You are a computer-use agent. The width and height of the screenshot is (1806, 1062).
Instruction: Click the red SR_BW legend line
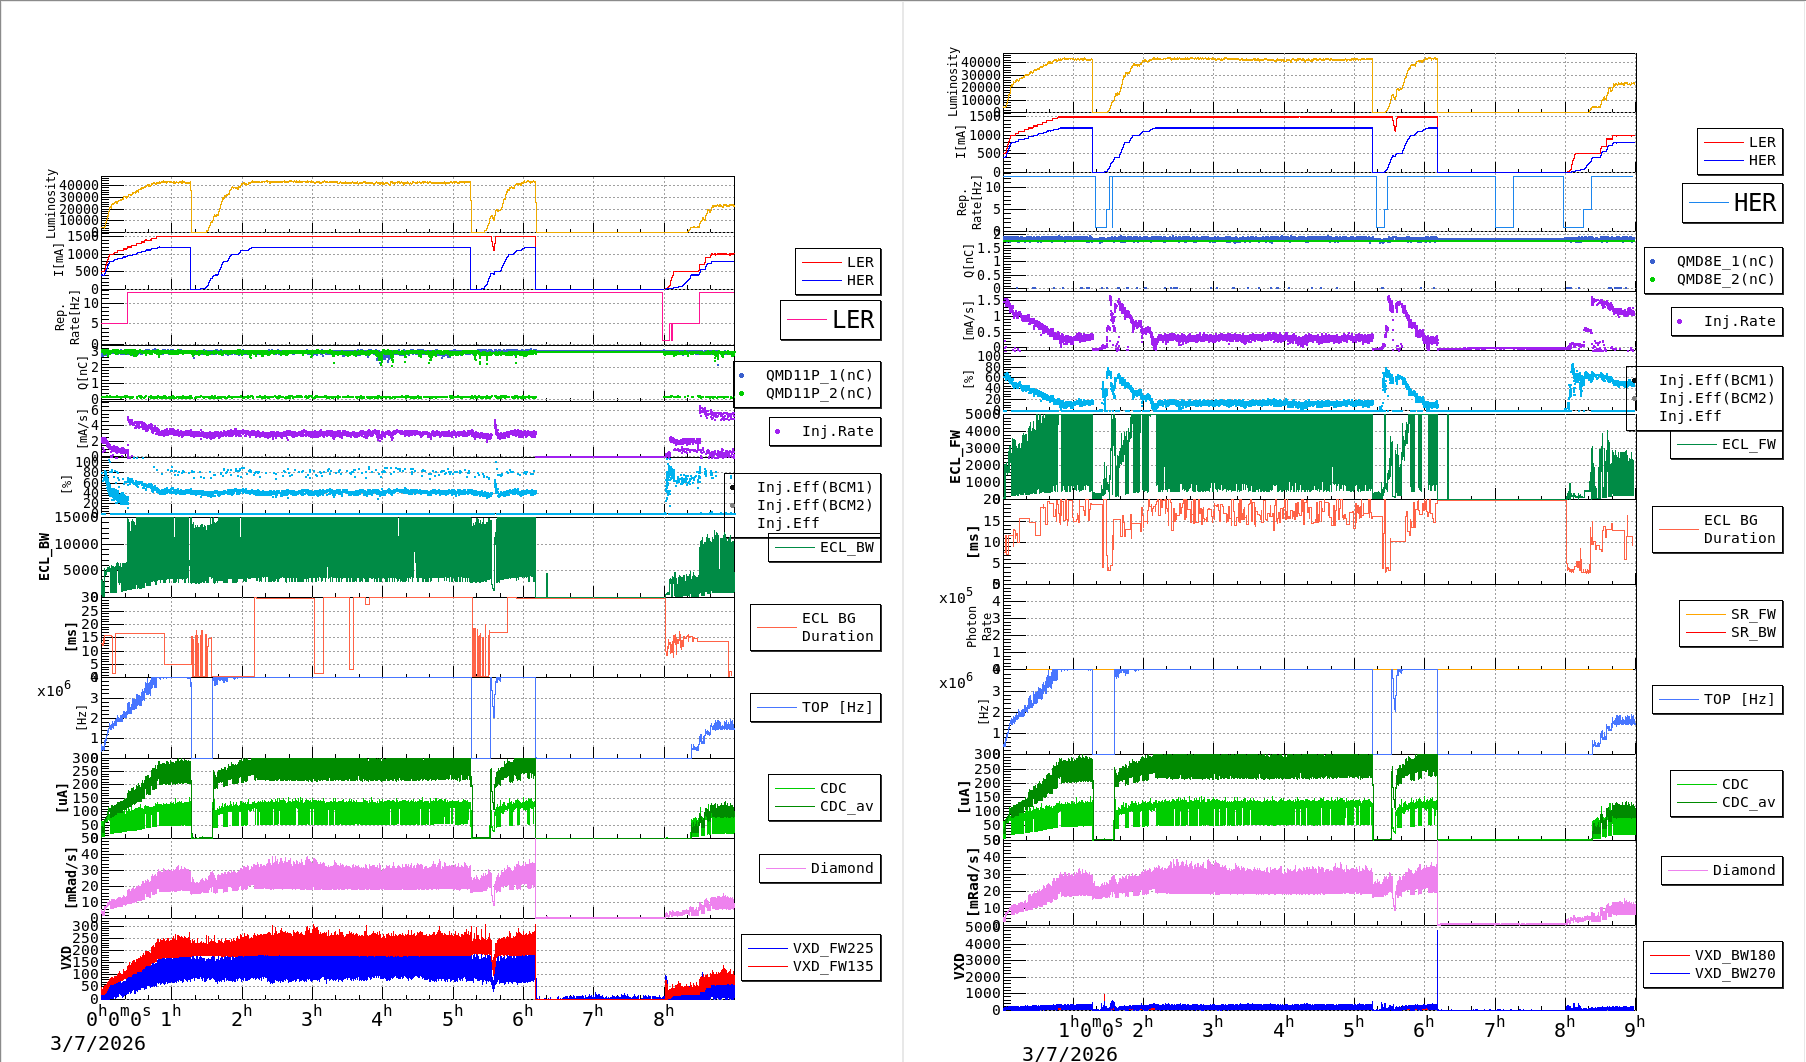point(1705,633)
